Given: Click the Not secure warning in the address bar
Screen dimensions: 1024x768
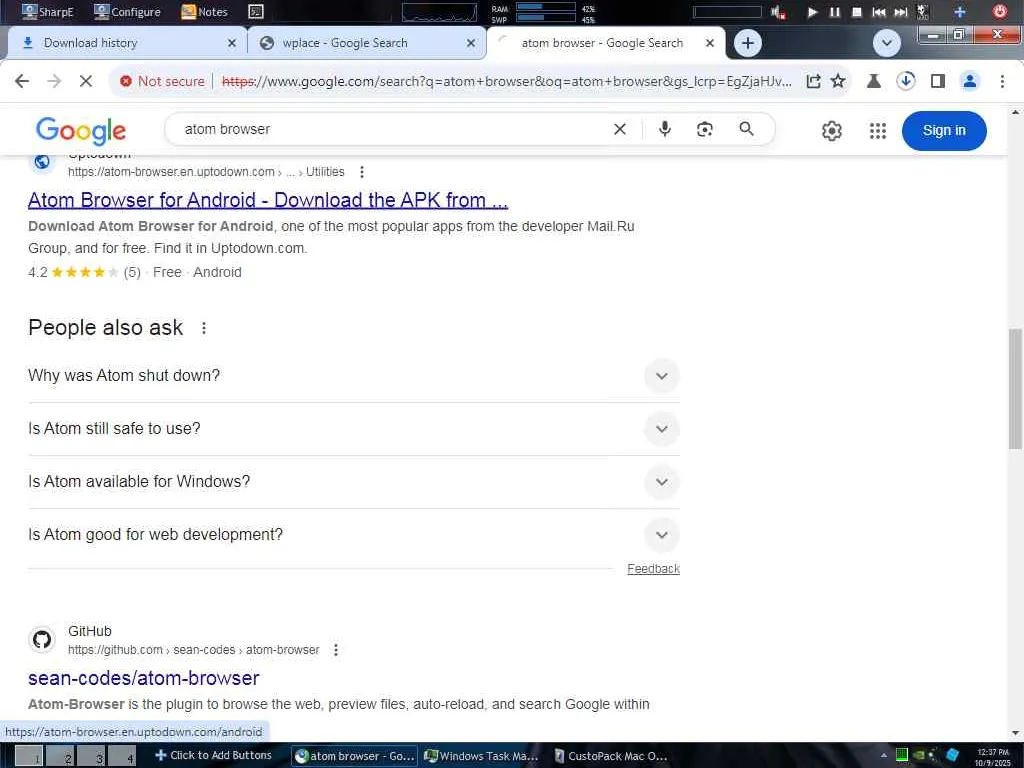Looking at the screenshot, I should (x=163, y=81).
